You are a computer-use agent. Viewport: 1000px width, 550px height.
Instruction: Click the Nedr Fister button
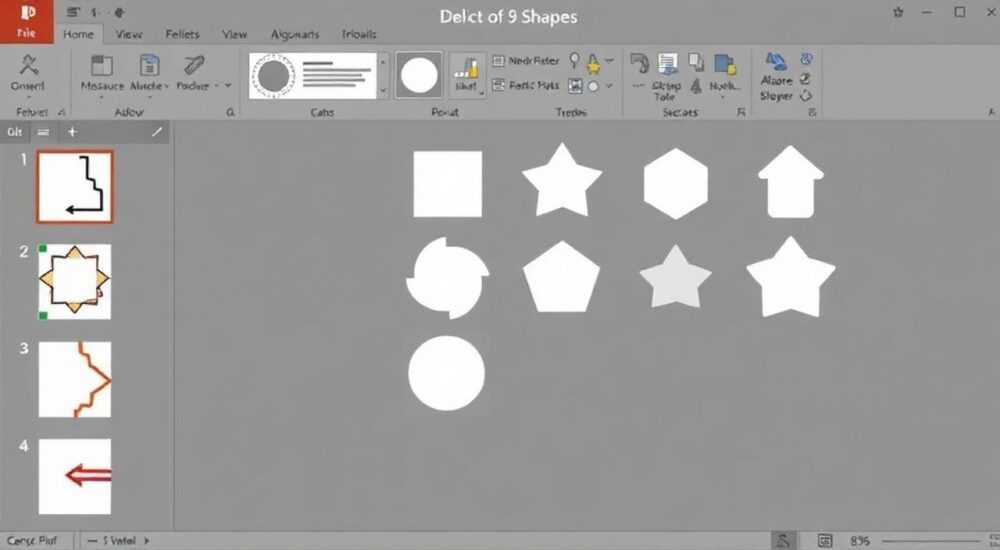click(526, 61)
